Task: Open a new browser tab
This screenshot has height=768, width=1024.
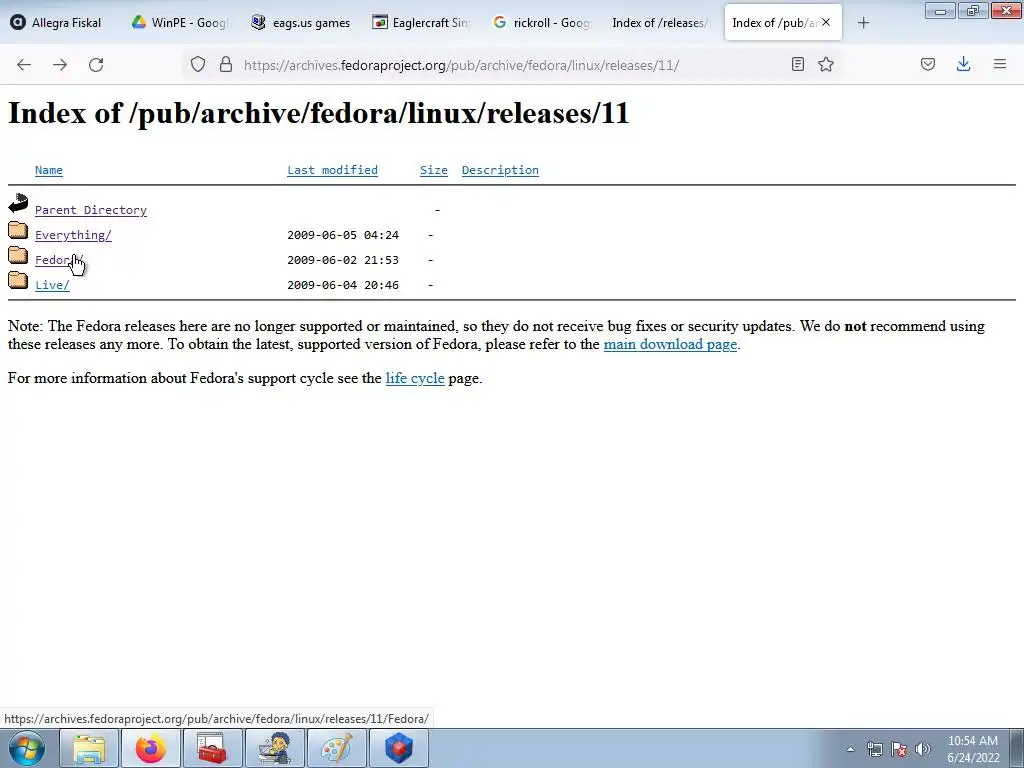Action: click(863, 23)
